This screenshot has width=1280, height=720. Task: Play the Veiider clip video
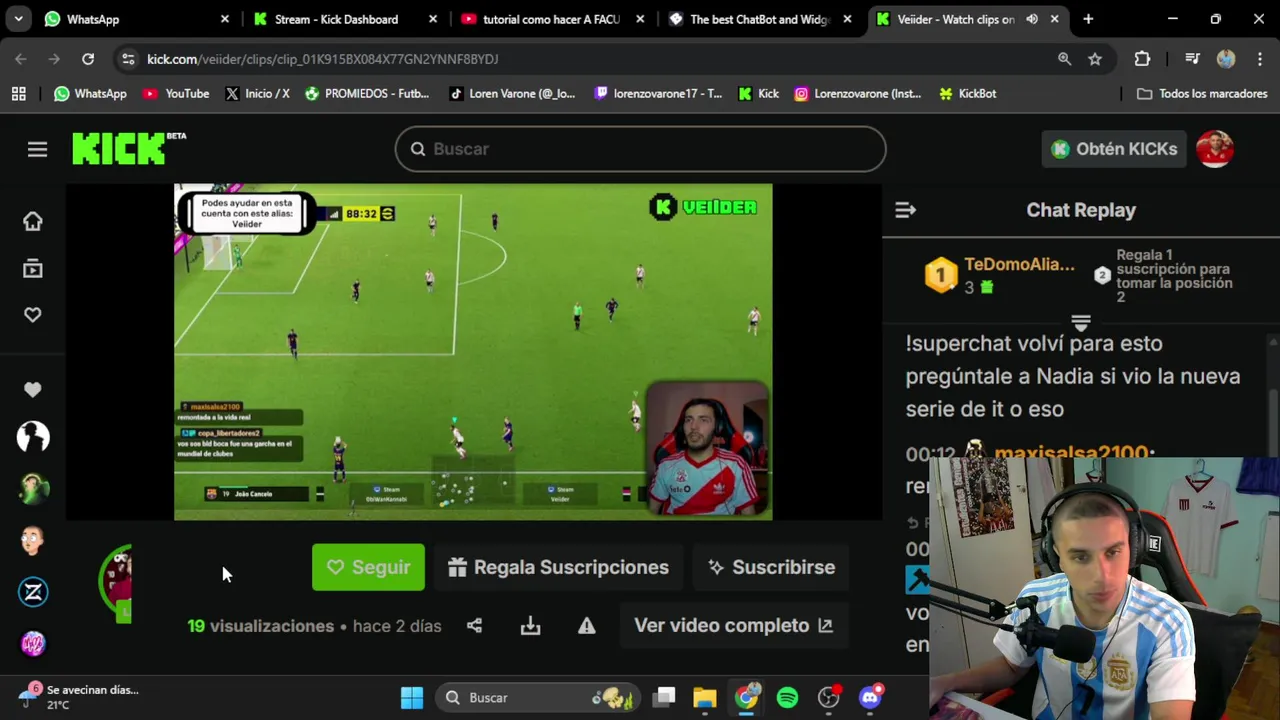pos(473,351)
